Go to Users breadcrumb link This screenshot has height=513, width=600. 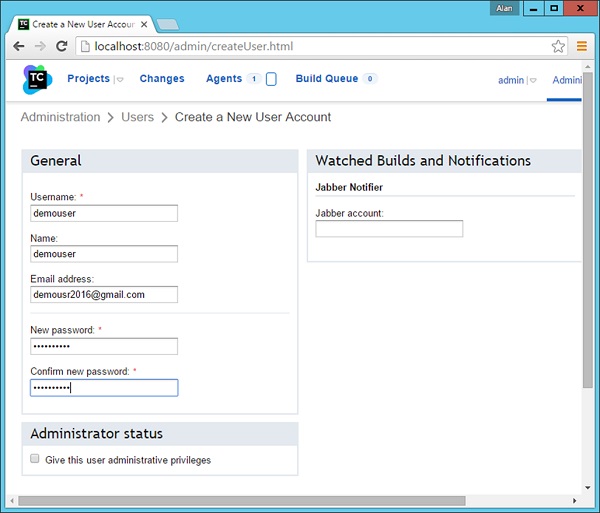coord(137,117)
